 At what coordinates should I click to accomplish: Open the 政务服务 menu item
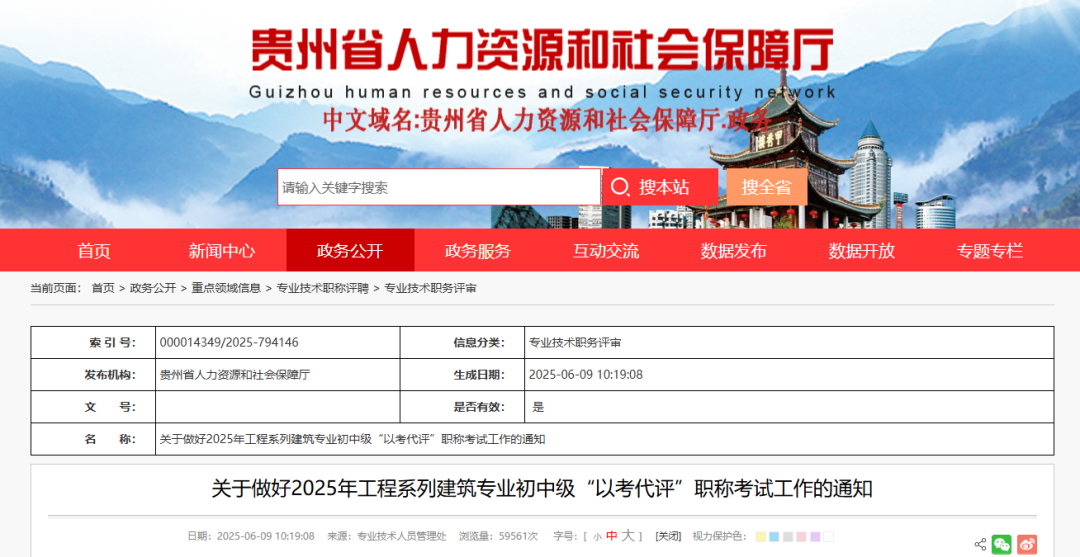coord(477,251)
